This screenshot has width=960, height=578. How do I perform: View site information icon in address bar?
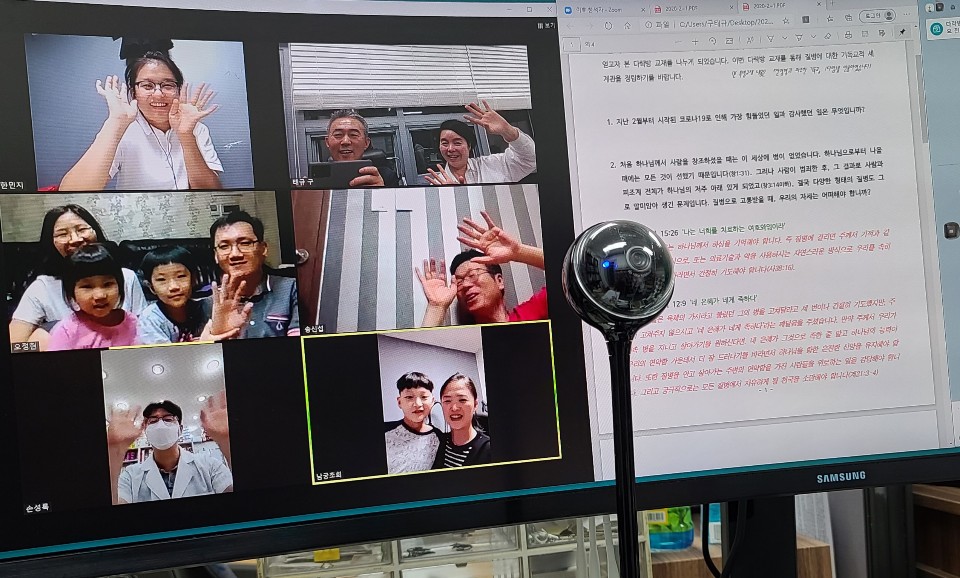tap(648, 24)
